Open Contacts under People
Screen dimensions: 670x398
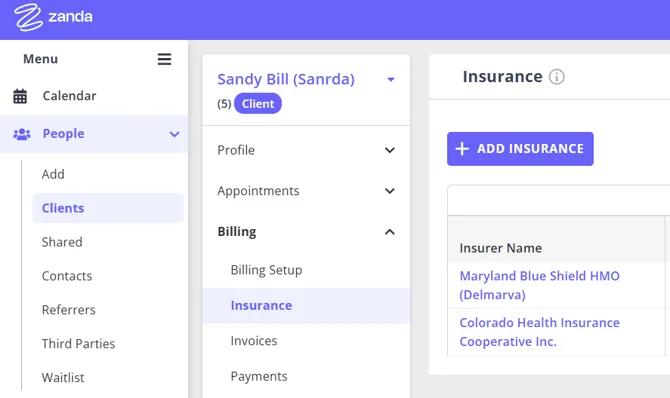(67, 276)
